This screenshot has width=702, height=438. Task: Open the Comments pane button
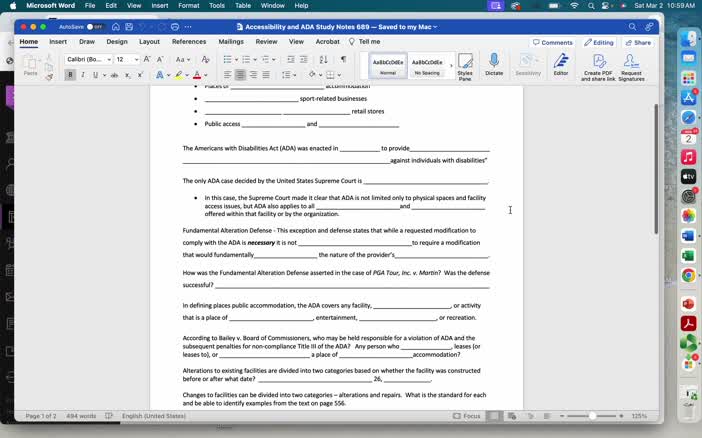click(553, 42)
